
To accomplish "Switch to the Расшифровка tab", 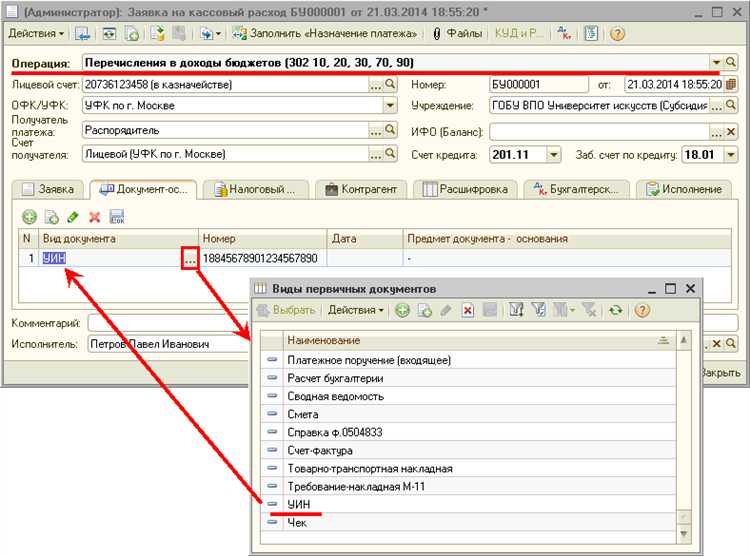I will tap(467, 189).
